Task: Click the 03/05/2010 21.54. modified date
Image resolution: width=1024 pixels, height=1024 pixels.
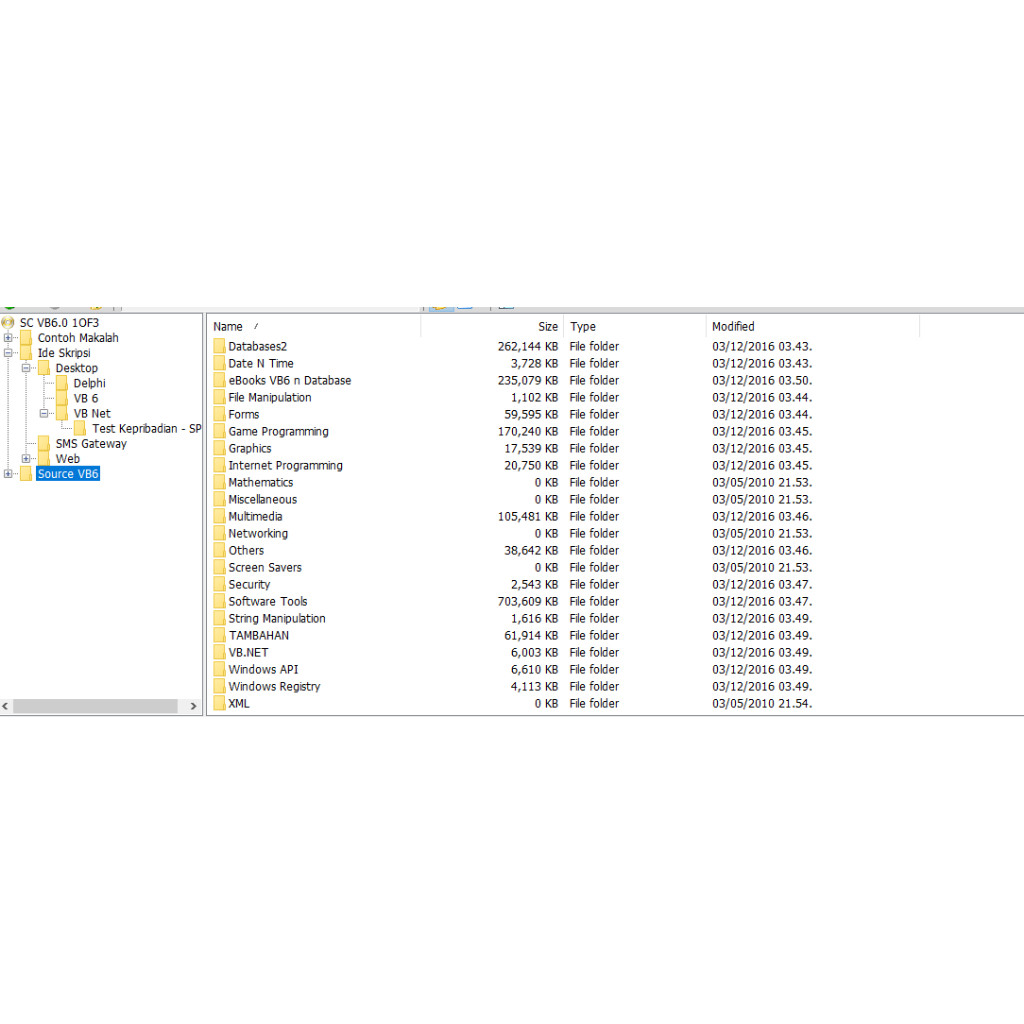Action: click(x=762, y=703)
